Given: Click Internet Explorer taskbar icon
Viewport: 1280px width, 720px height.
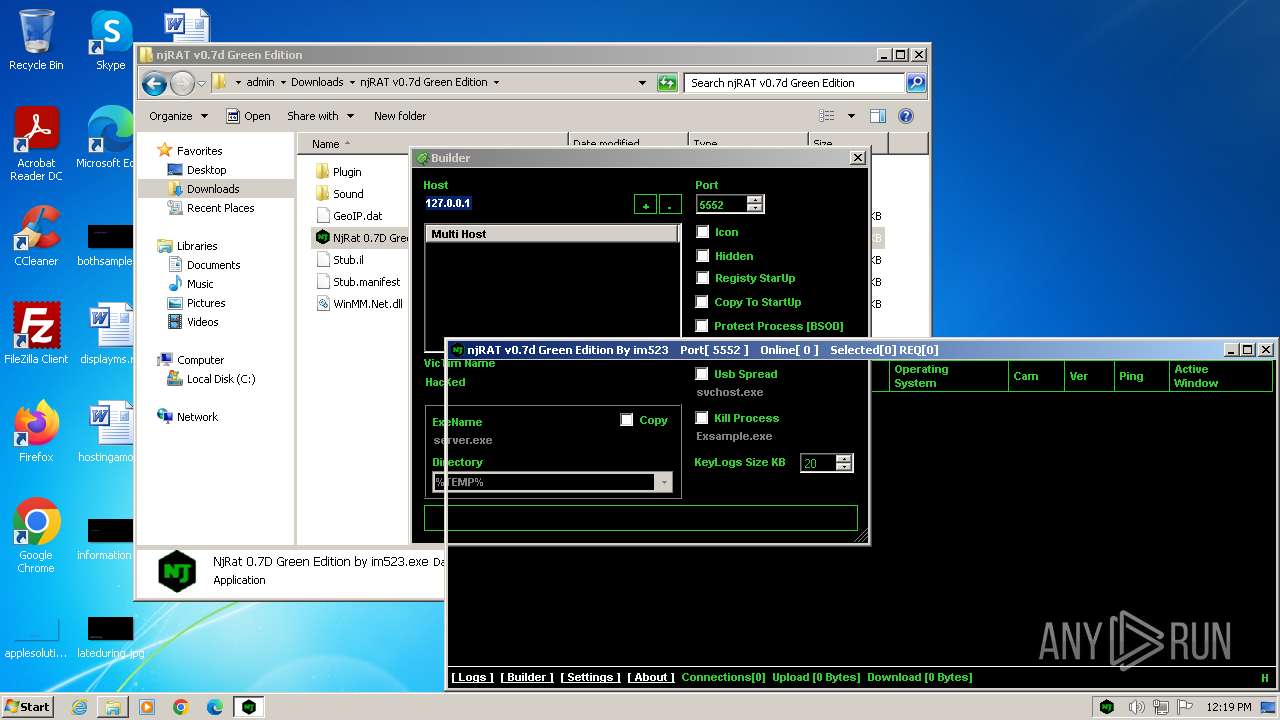Looking at the screenshot, I should click(x=79, y=707).
